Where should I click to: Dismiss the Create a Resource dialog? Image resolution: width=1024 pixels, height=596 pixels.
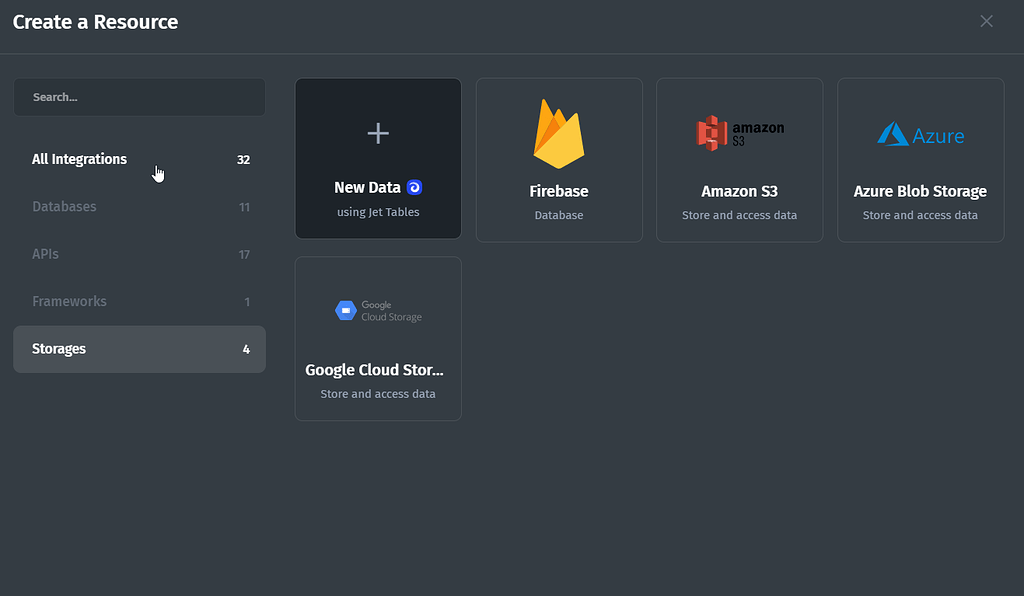coord(986,21)
